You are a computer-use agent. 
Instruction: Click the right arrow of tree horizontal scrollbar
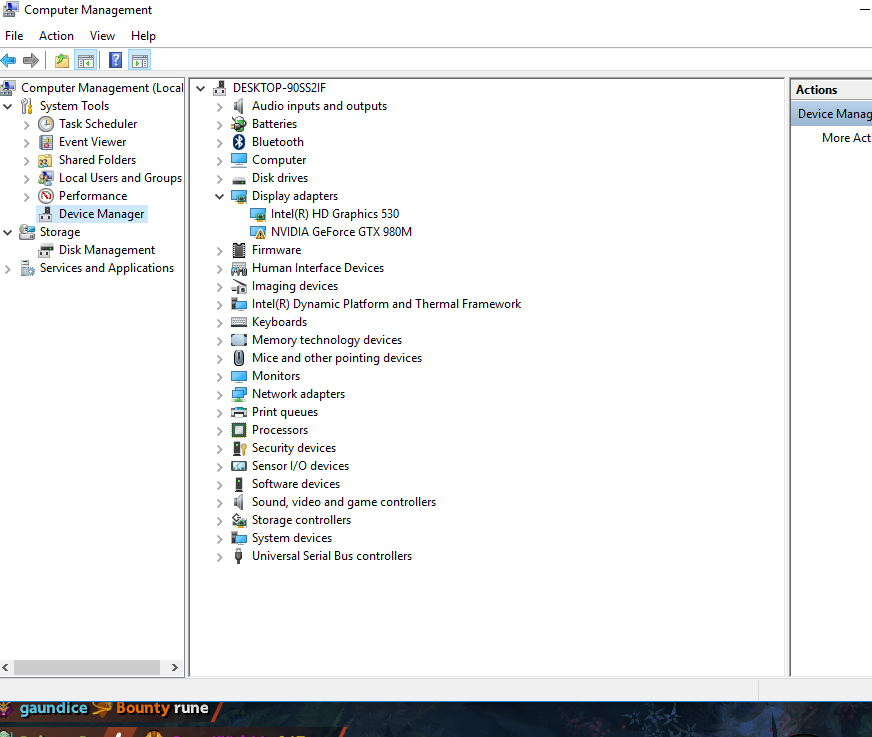pos(175,667)
